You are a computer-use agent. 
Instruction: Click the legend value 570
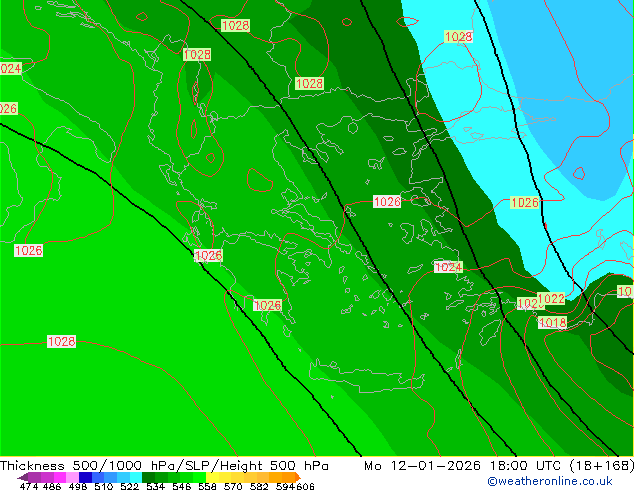click(233, 486)
